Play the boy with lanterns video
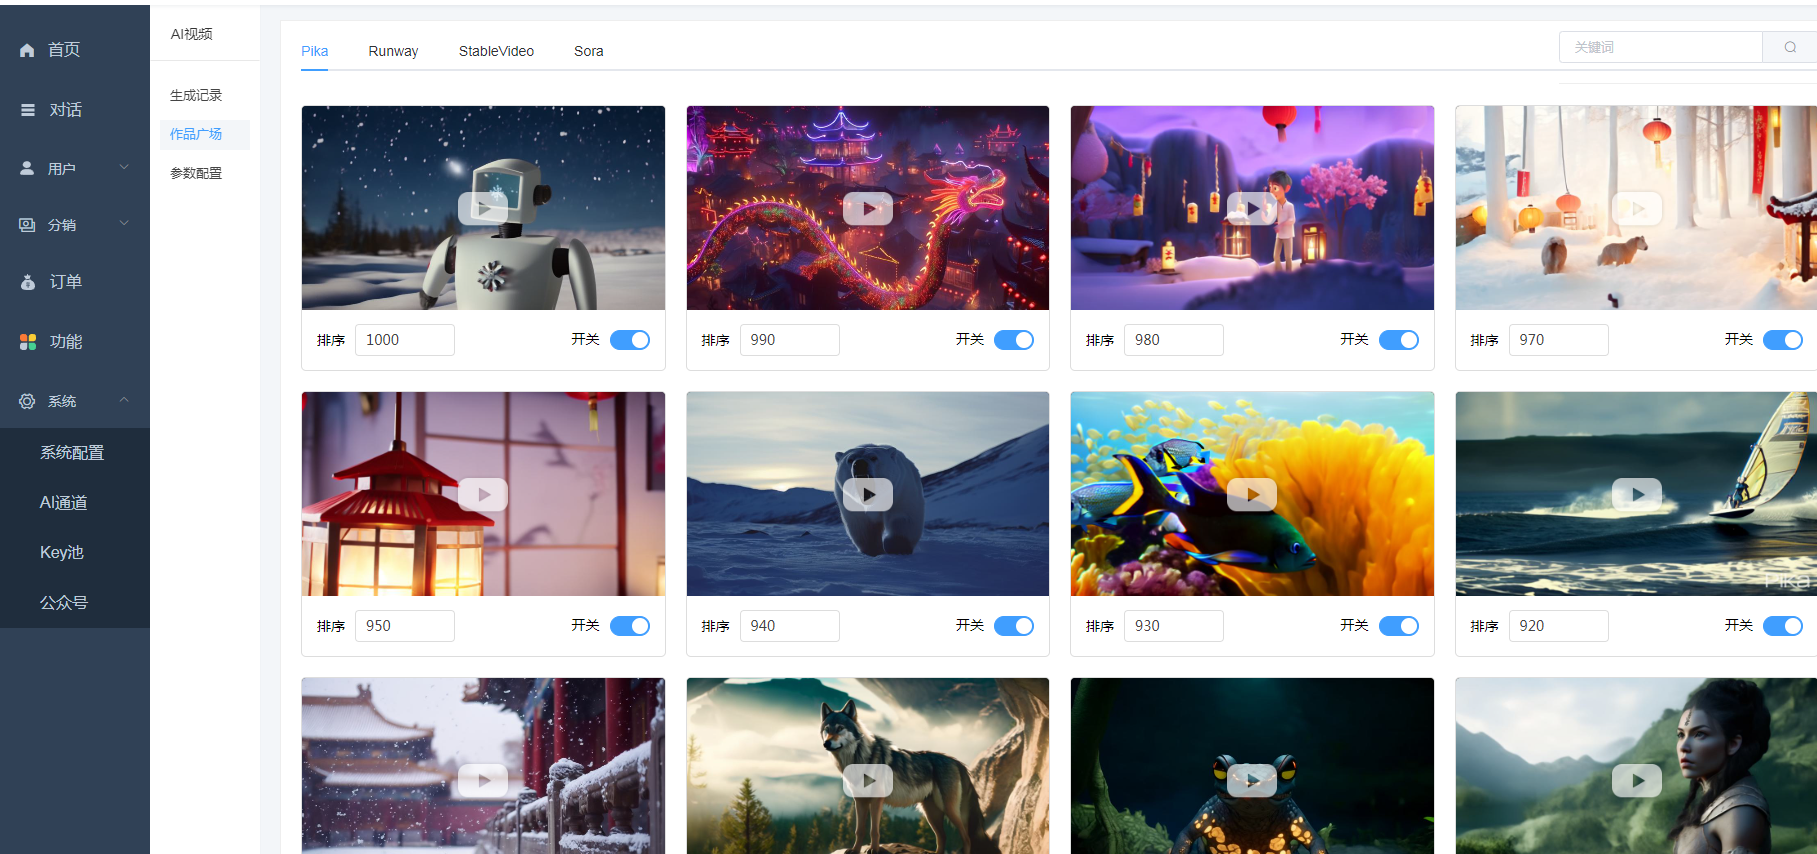Screen dimensions: 1817x854 (1252, 208)
